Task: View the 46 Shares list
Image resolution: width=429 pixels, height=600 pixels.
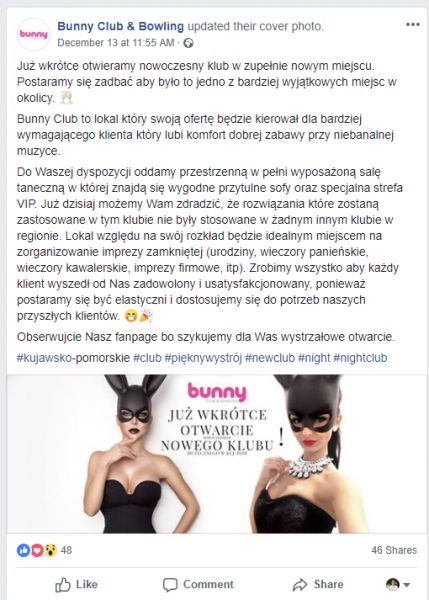Action: [394, 550]
